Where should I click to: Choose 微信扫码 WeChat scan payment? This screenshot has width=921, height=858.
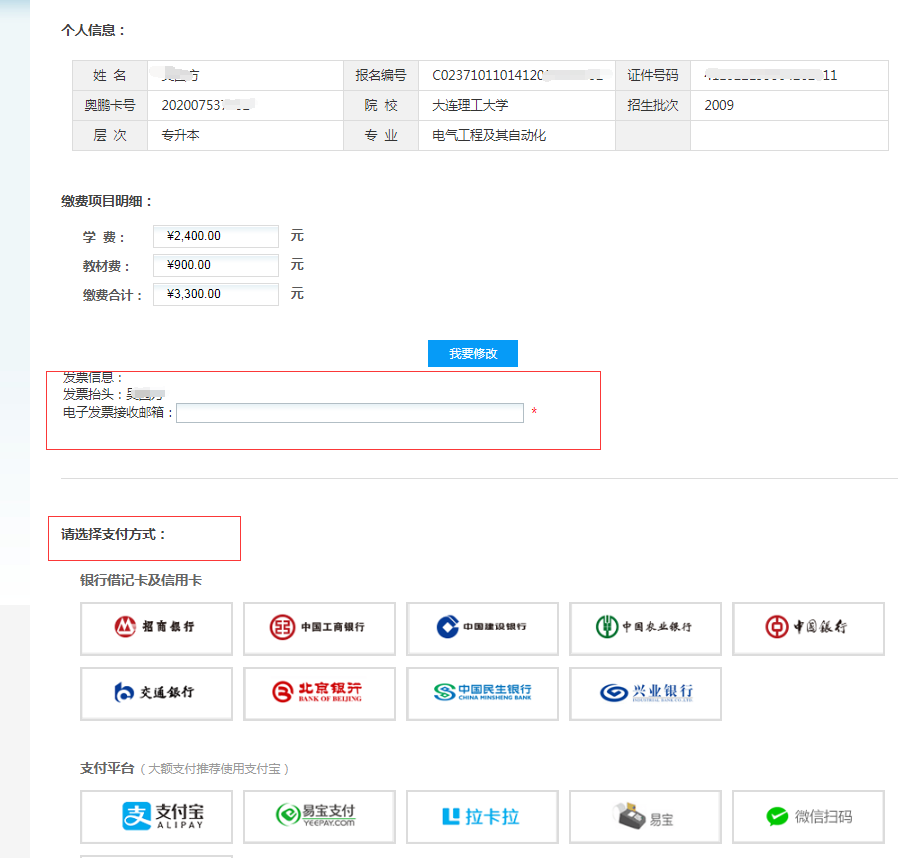coord(808,816)
